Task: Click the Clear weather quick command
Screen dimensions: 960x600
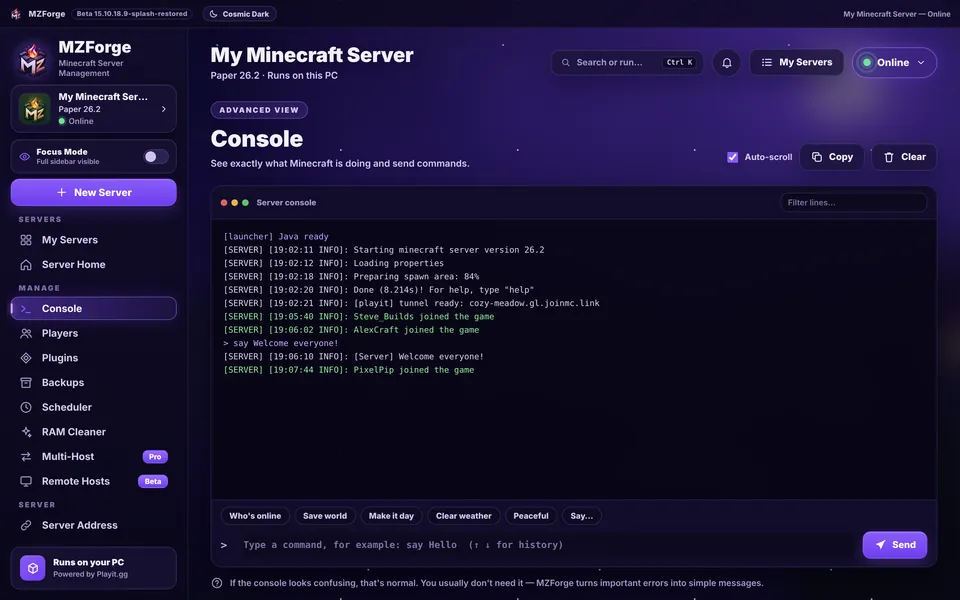Action: click(463, 516)
